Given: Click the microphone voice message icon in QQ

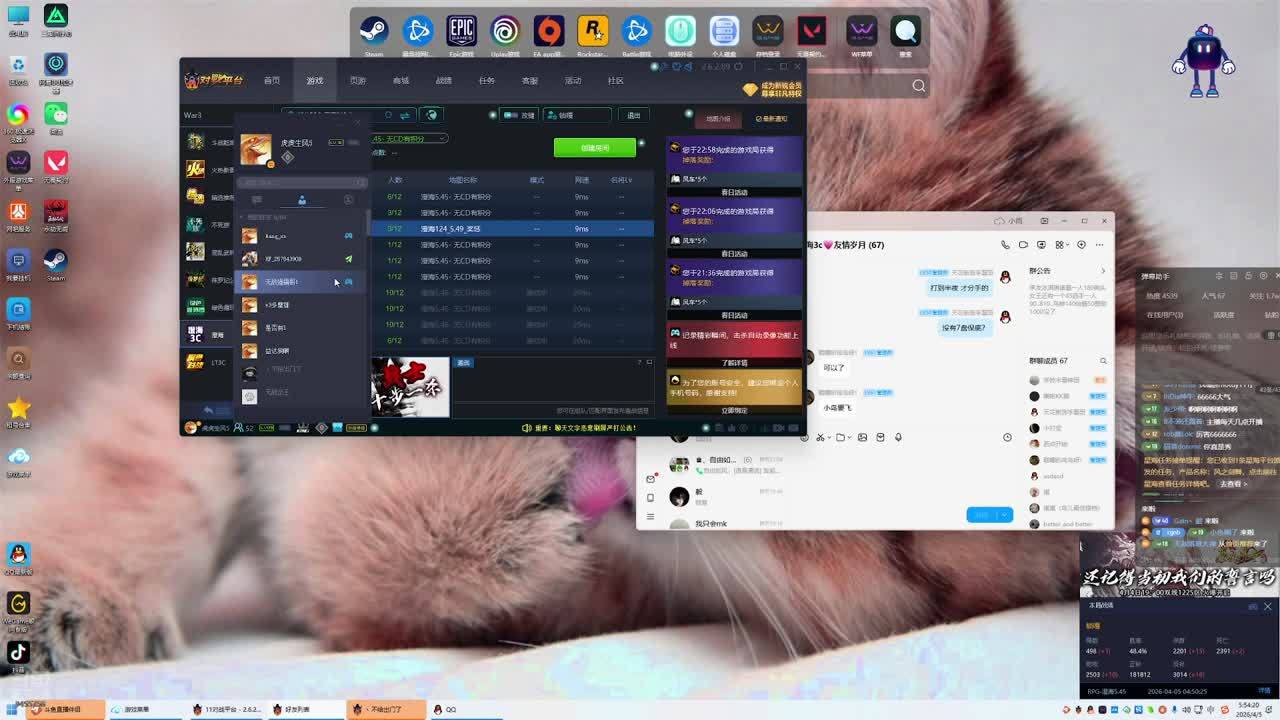Looking at the screenshot, I should pos(898,437).
